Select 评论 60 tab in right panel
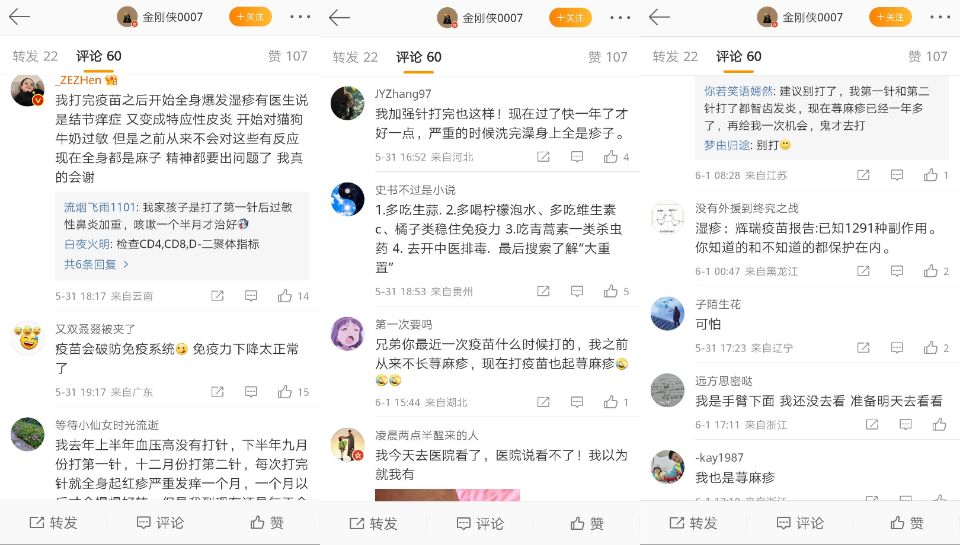Screen dimensions: 960x545 click(x=738, y=56)
